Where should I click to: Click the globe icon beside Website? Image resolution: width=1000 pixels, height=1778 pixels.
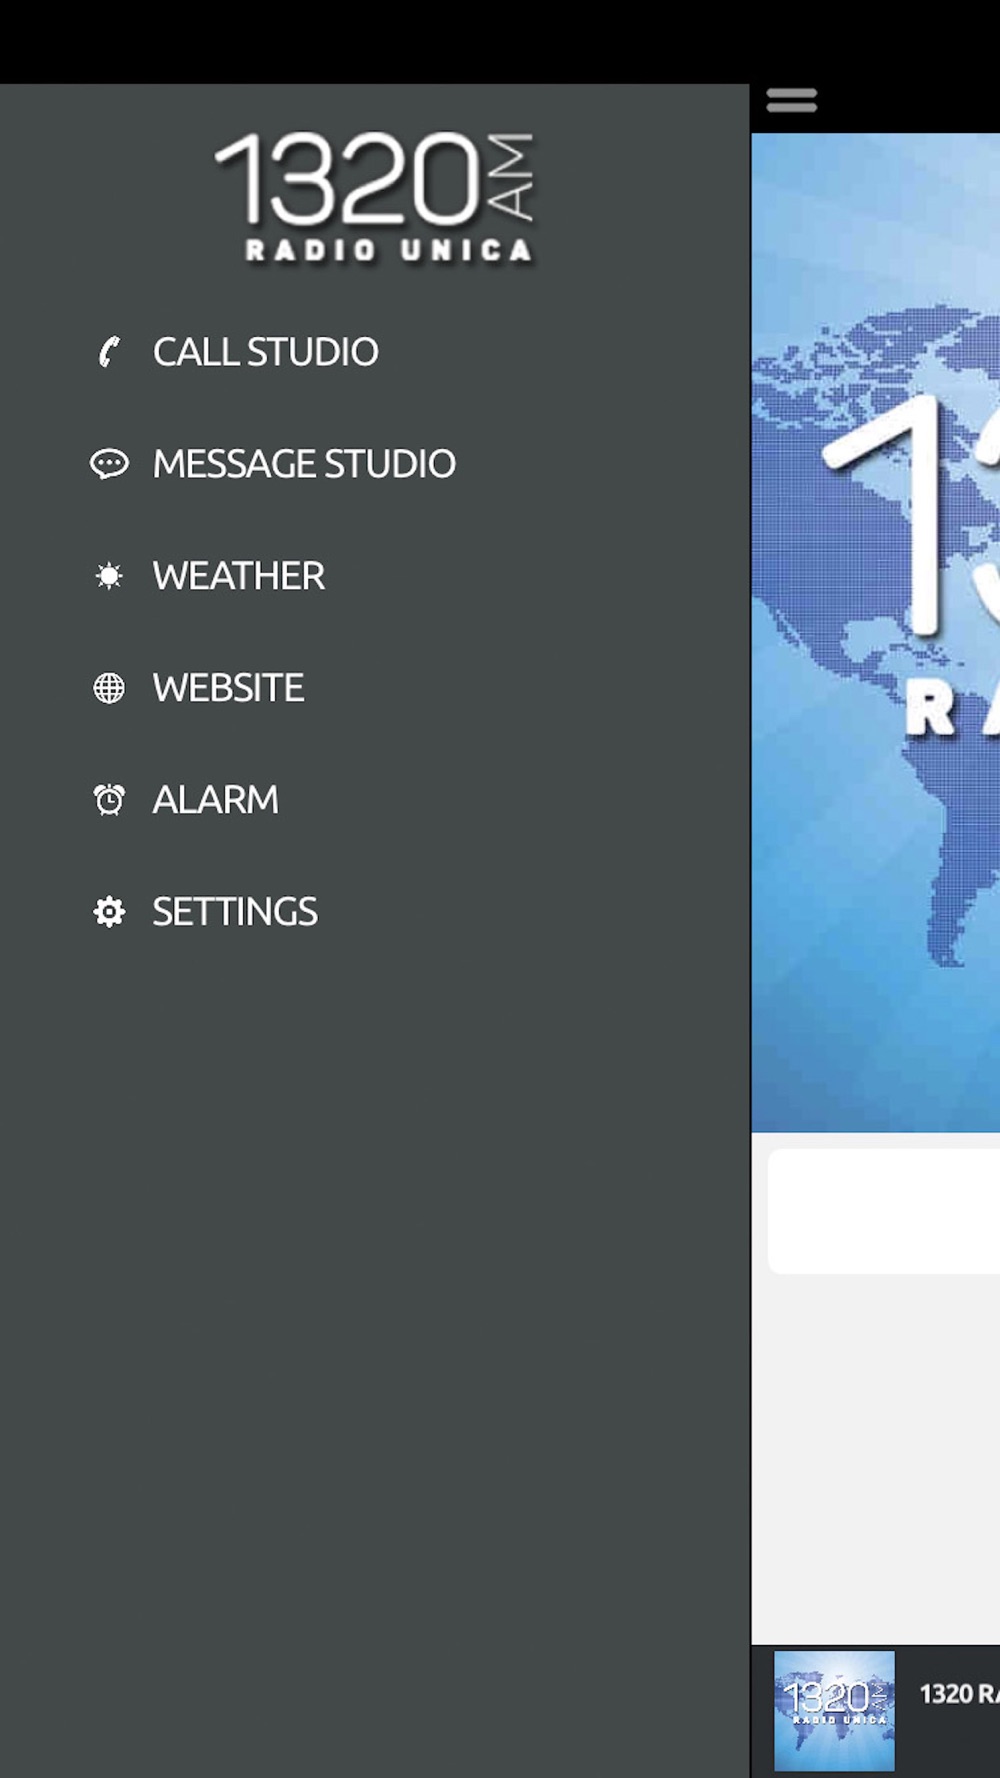tap(109, 688)
